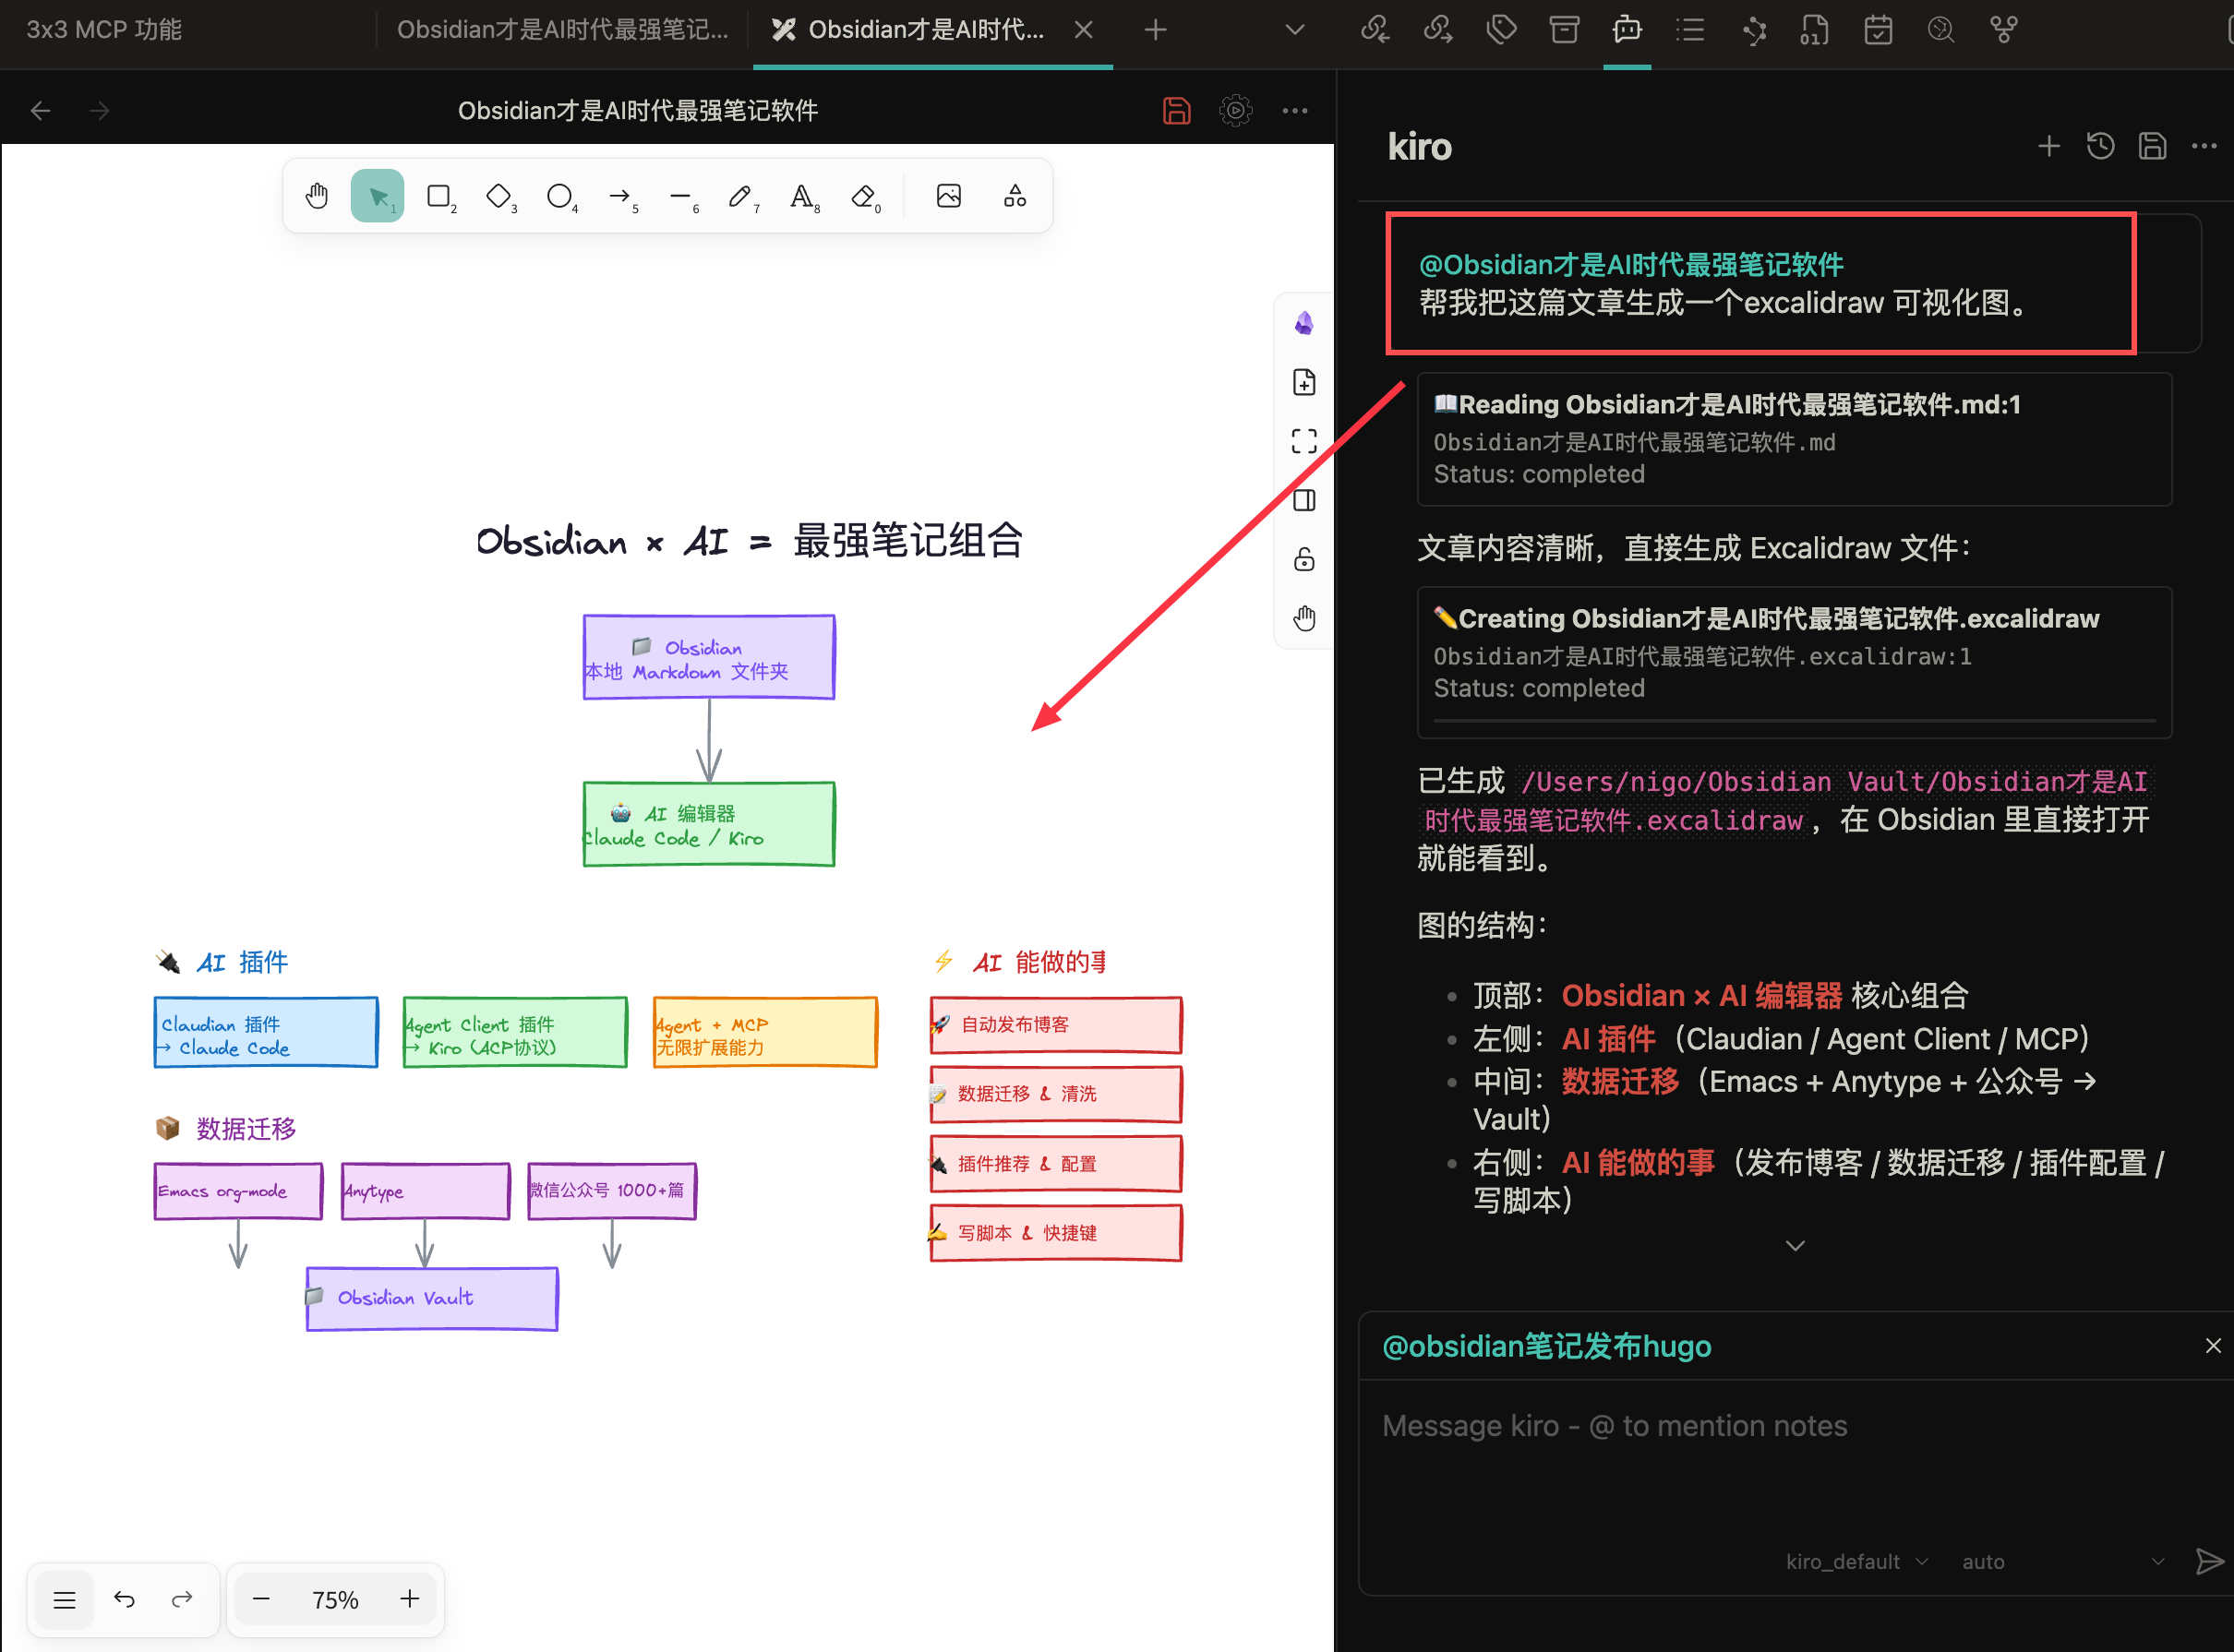This screenshot has width=2234, height=1652.
Task: Select the Hand pan tool in toolbar
Action: (317, 196)
